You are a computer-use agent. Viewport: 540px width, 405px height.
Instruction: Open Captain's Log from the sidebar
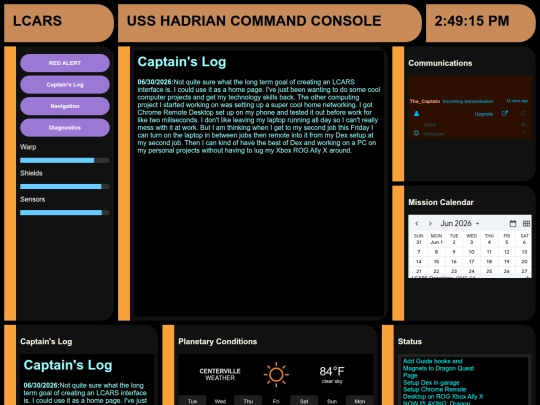pos(65,85)
